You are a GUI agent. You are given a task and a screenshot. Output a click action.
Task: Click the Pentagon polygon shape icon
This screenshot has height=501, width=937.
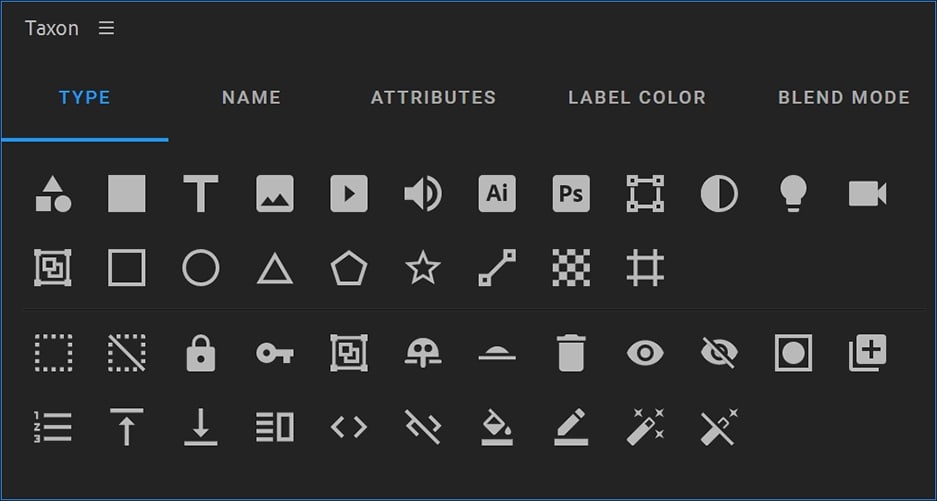[349, 268]
